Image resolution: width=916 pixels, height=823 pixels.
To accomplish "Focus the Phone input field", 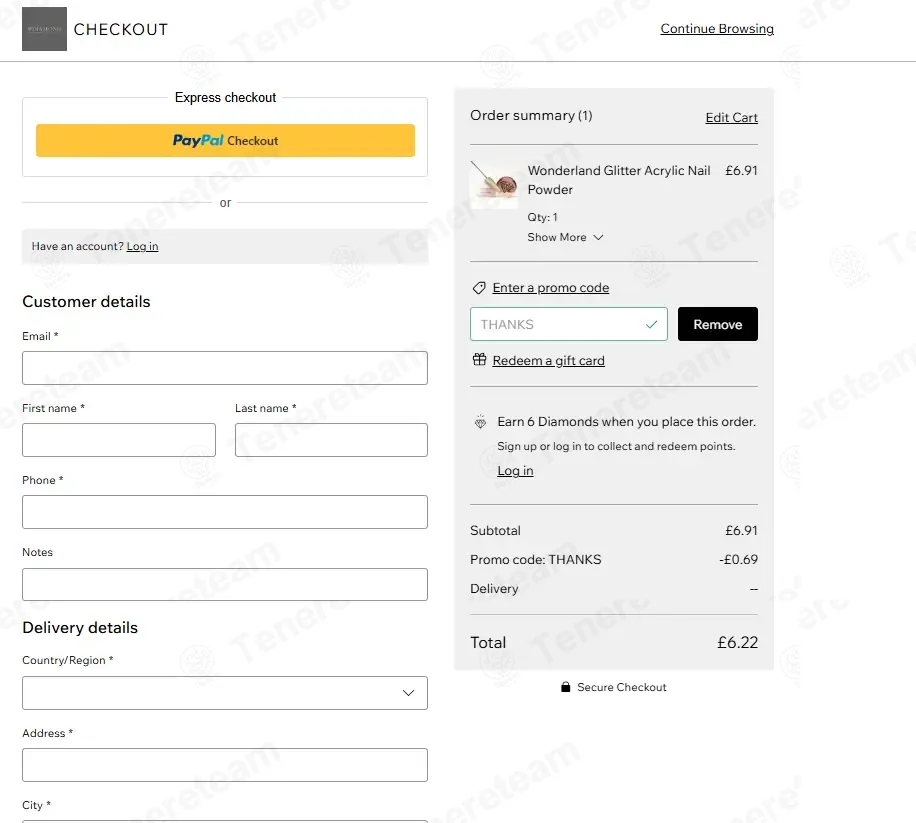I will click(x=225, y=512).
